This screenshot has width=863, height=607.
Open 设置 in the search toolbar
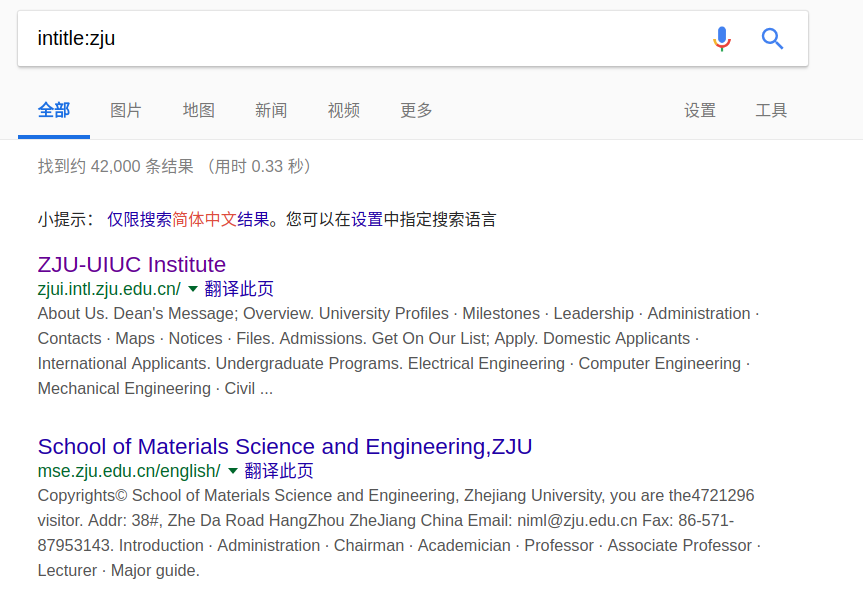click(x=700, y=110)
